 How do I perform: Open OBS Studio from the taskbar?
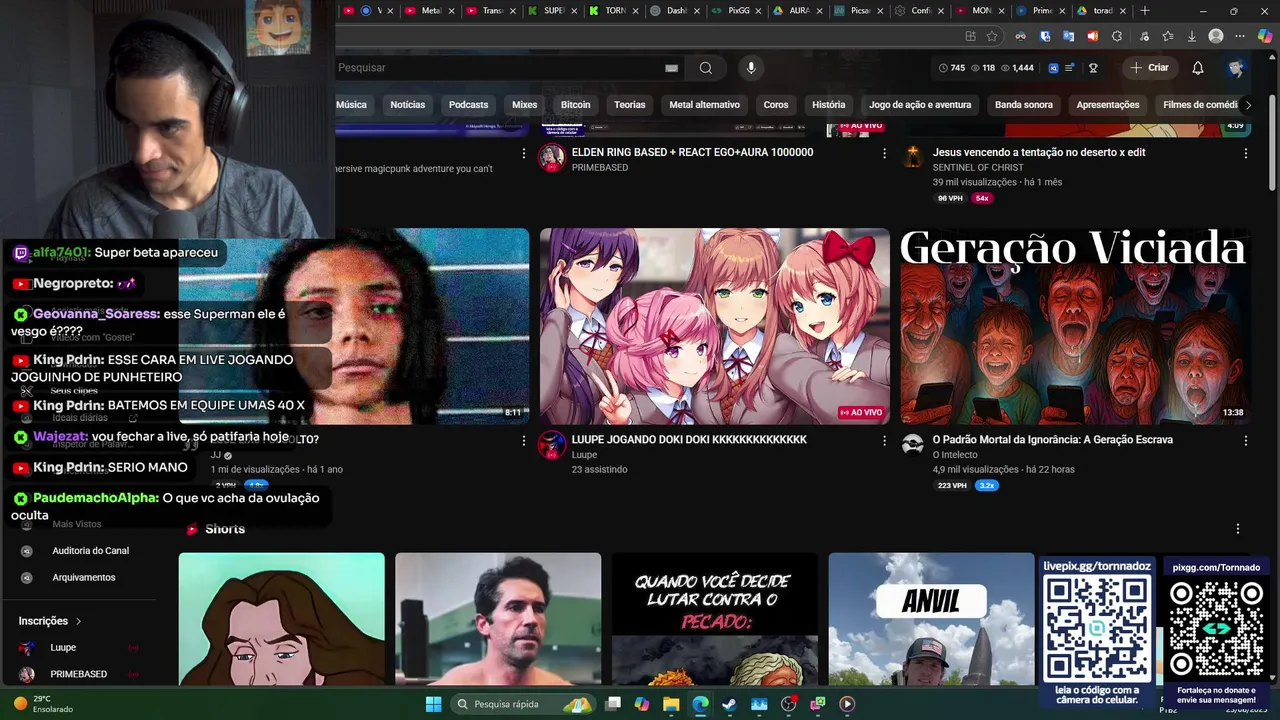[788, 704]
